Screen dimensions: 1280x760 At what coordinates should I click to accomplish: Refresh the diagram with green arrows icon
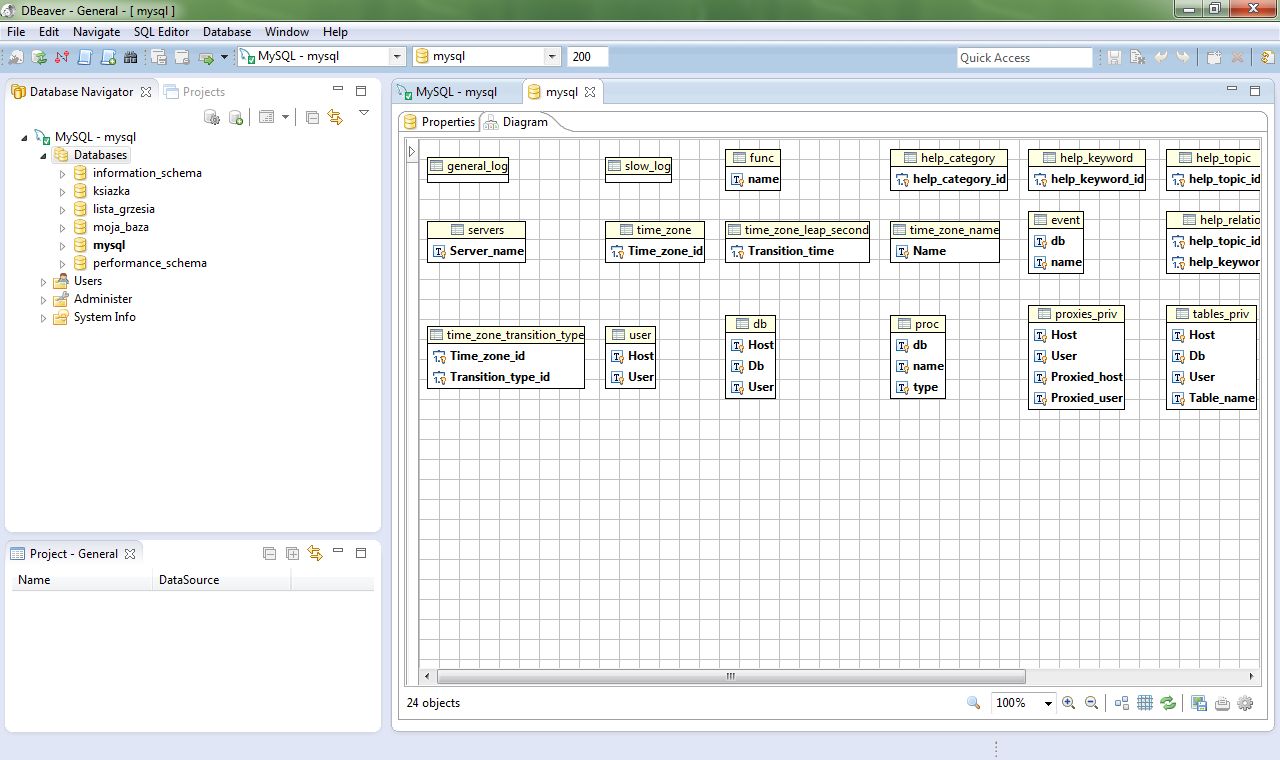[x=1168, y=703]
